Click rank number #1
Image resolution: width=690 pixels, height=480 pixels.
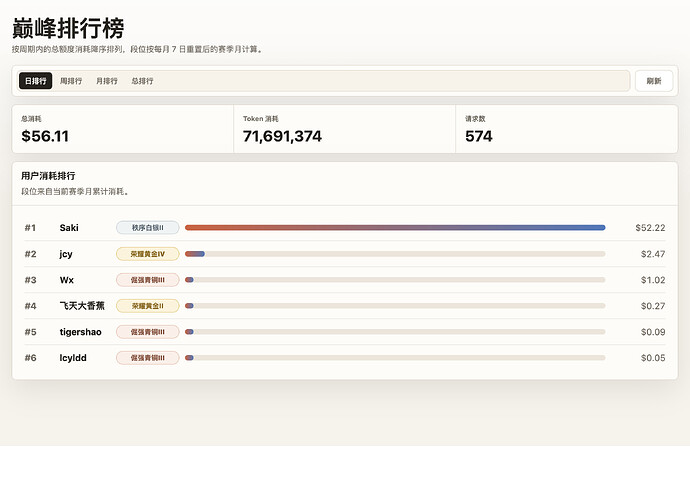(x=30, y=228)
